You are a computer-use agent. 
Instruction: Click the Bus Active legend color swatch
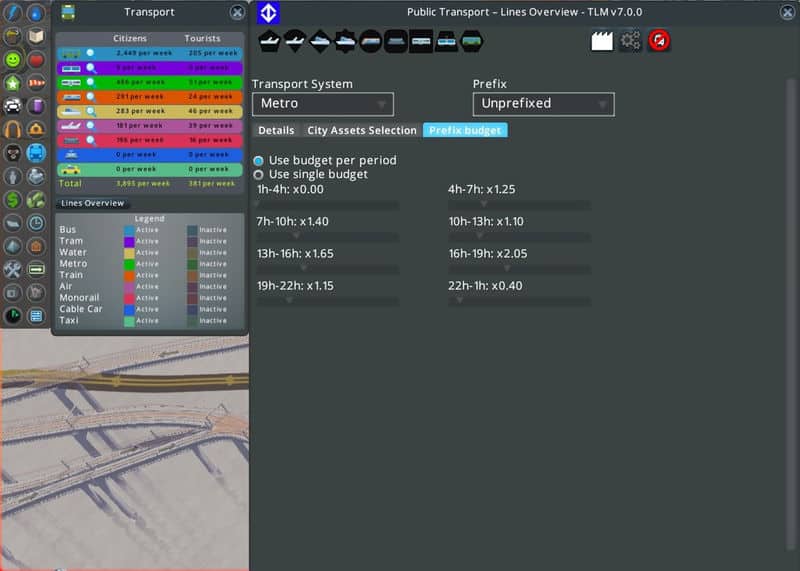pos(129,230)
